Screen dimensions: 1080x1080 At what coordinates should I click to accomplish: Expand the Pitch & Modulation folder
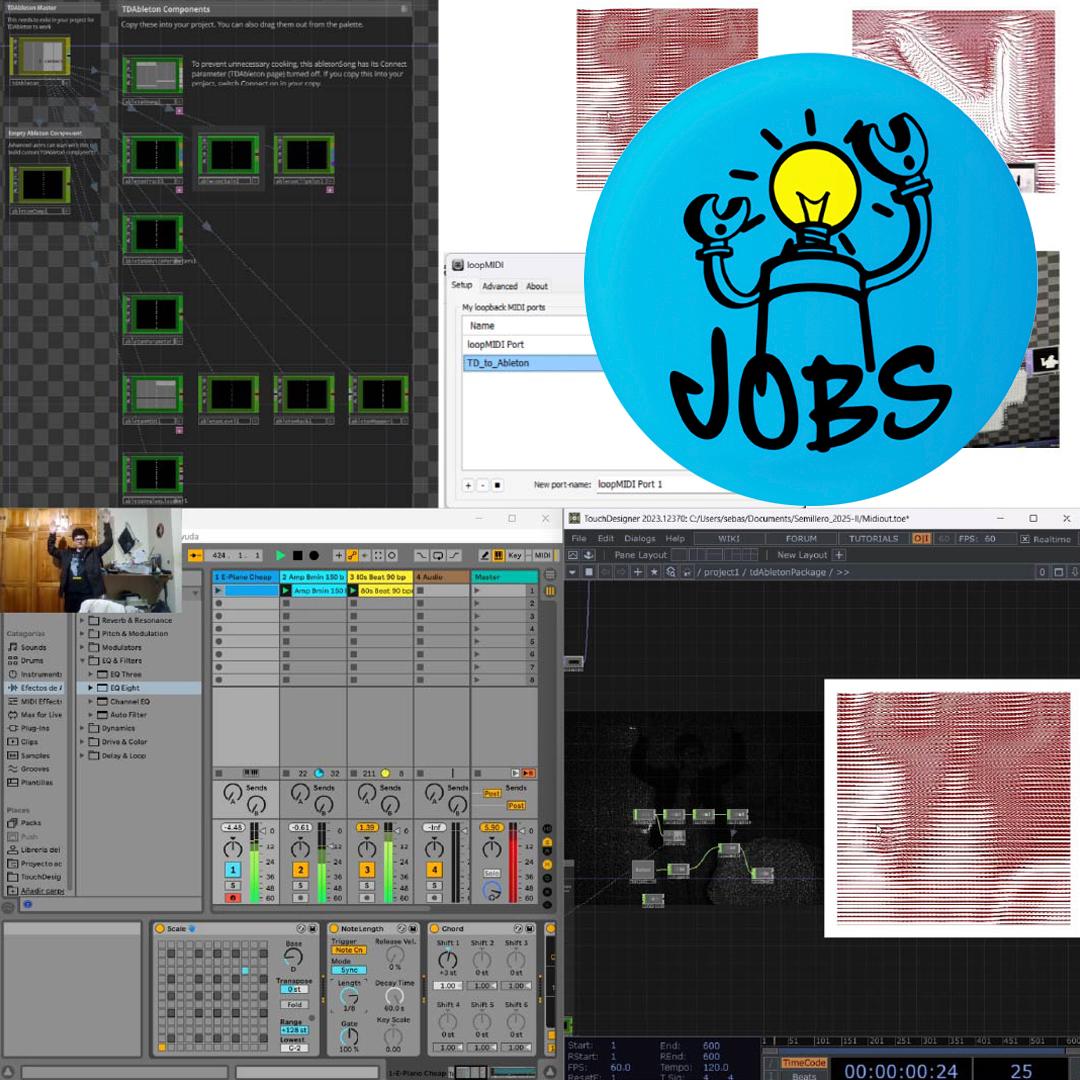pyautogui.click(x=82, y=633)
